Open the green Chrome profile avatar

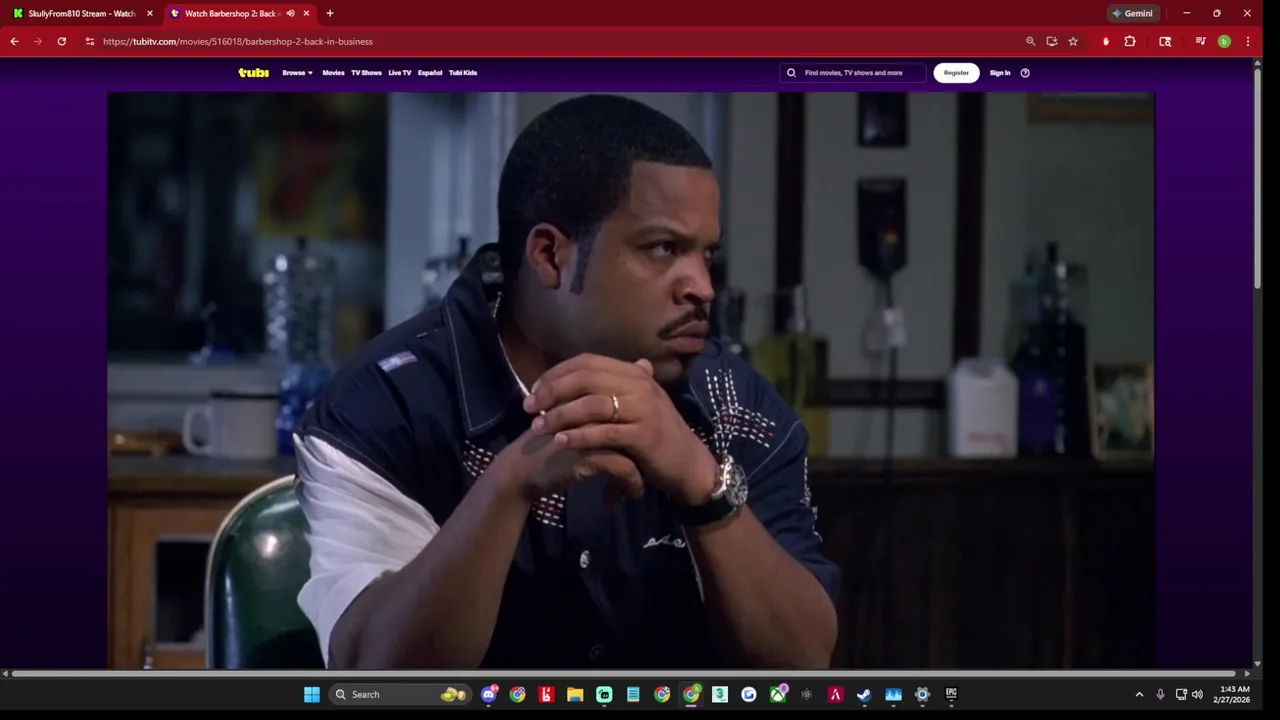coord(1224,41)
